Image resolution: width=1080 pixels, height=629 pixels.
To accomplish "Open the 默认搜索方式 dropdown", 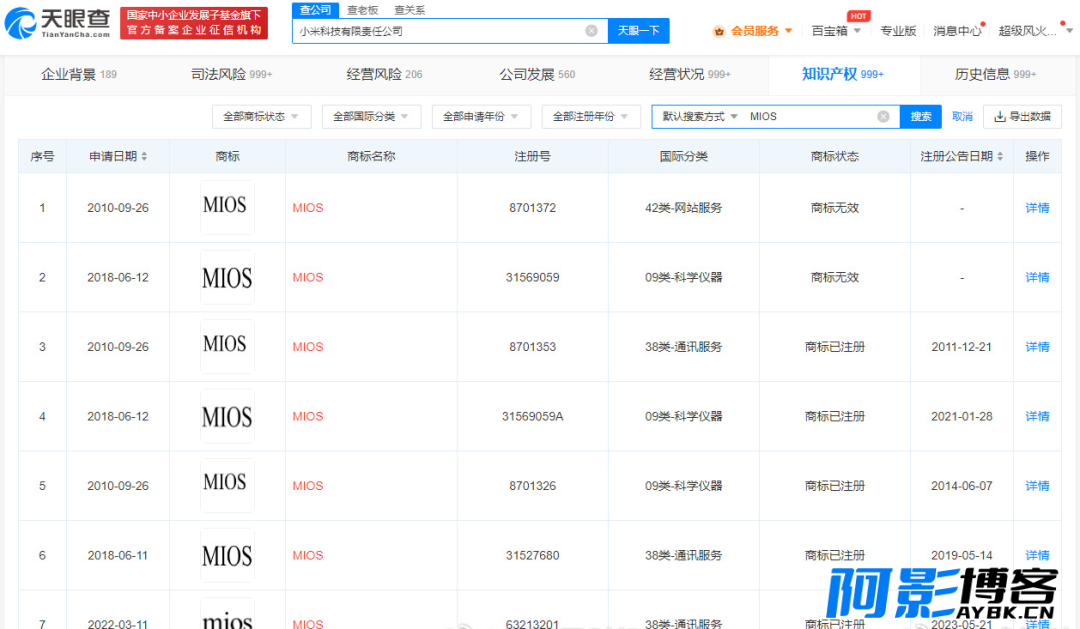I will tap(700, 117).
